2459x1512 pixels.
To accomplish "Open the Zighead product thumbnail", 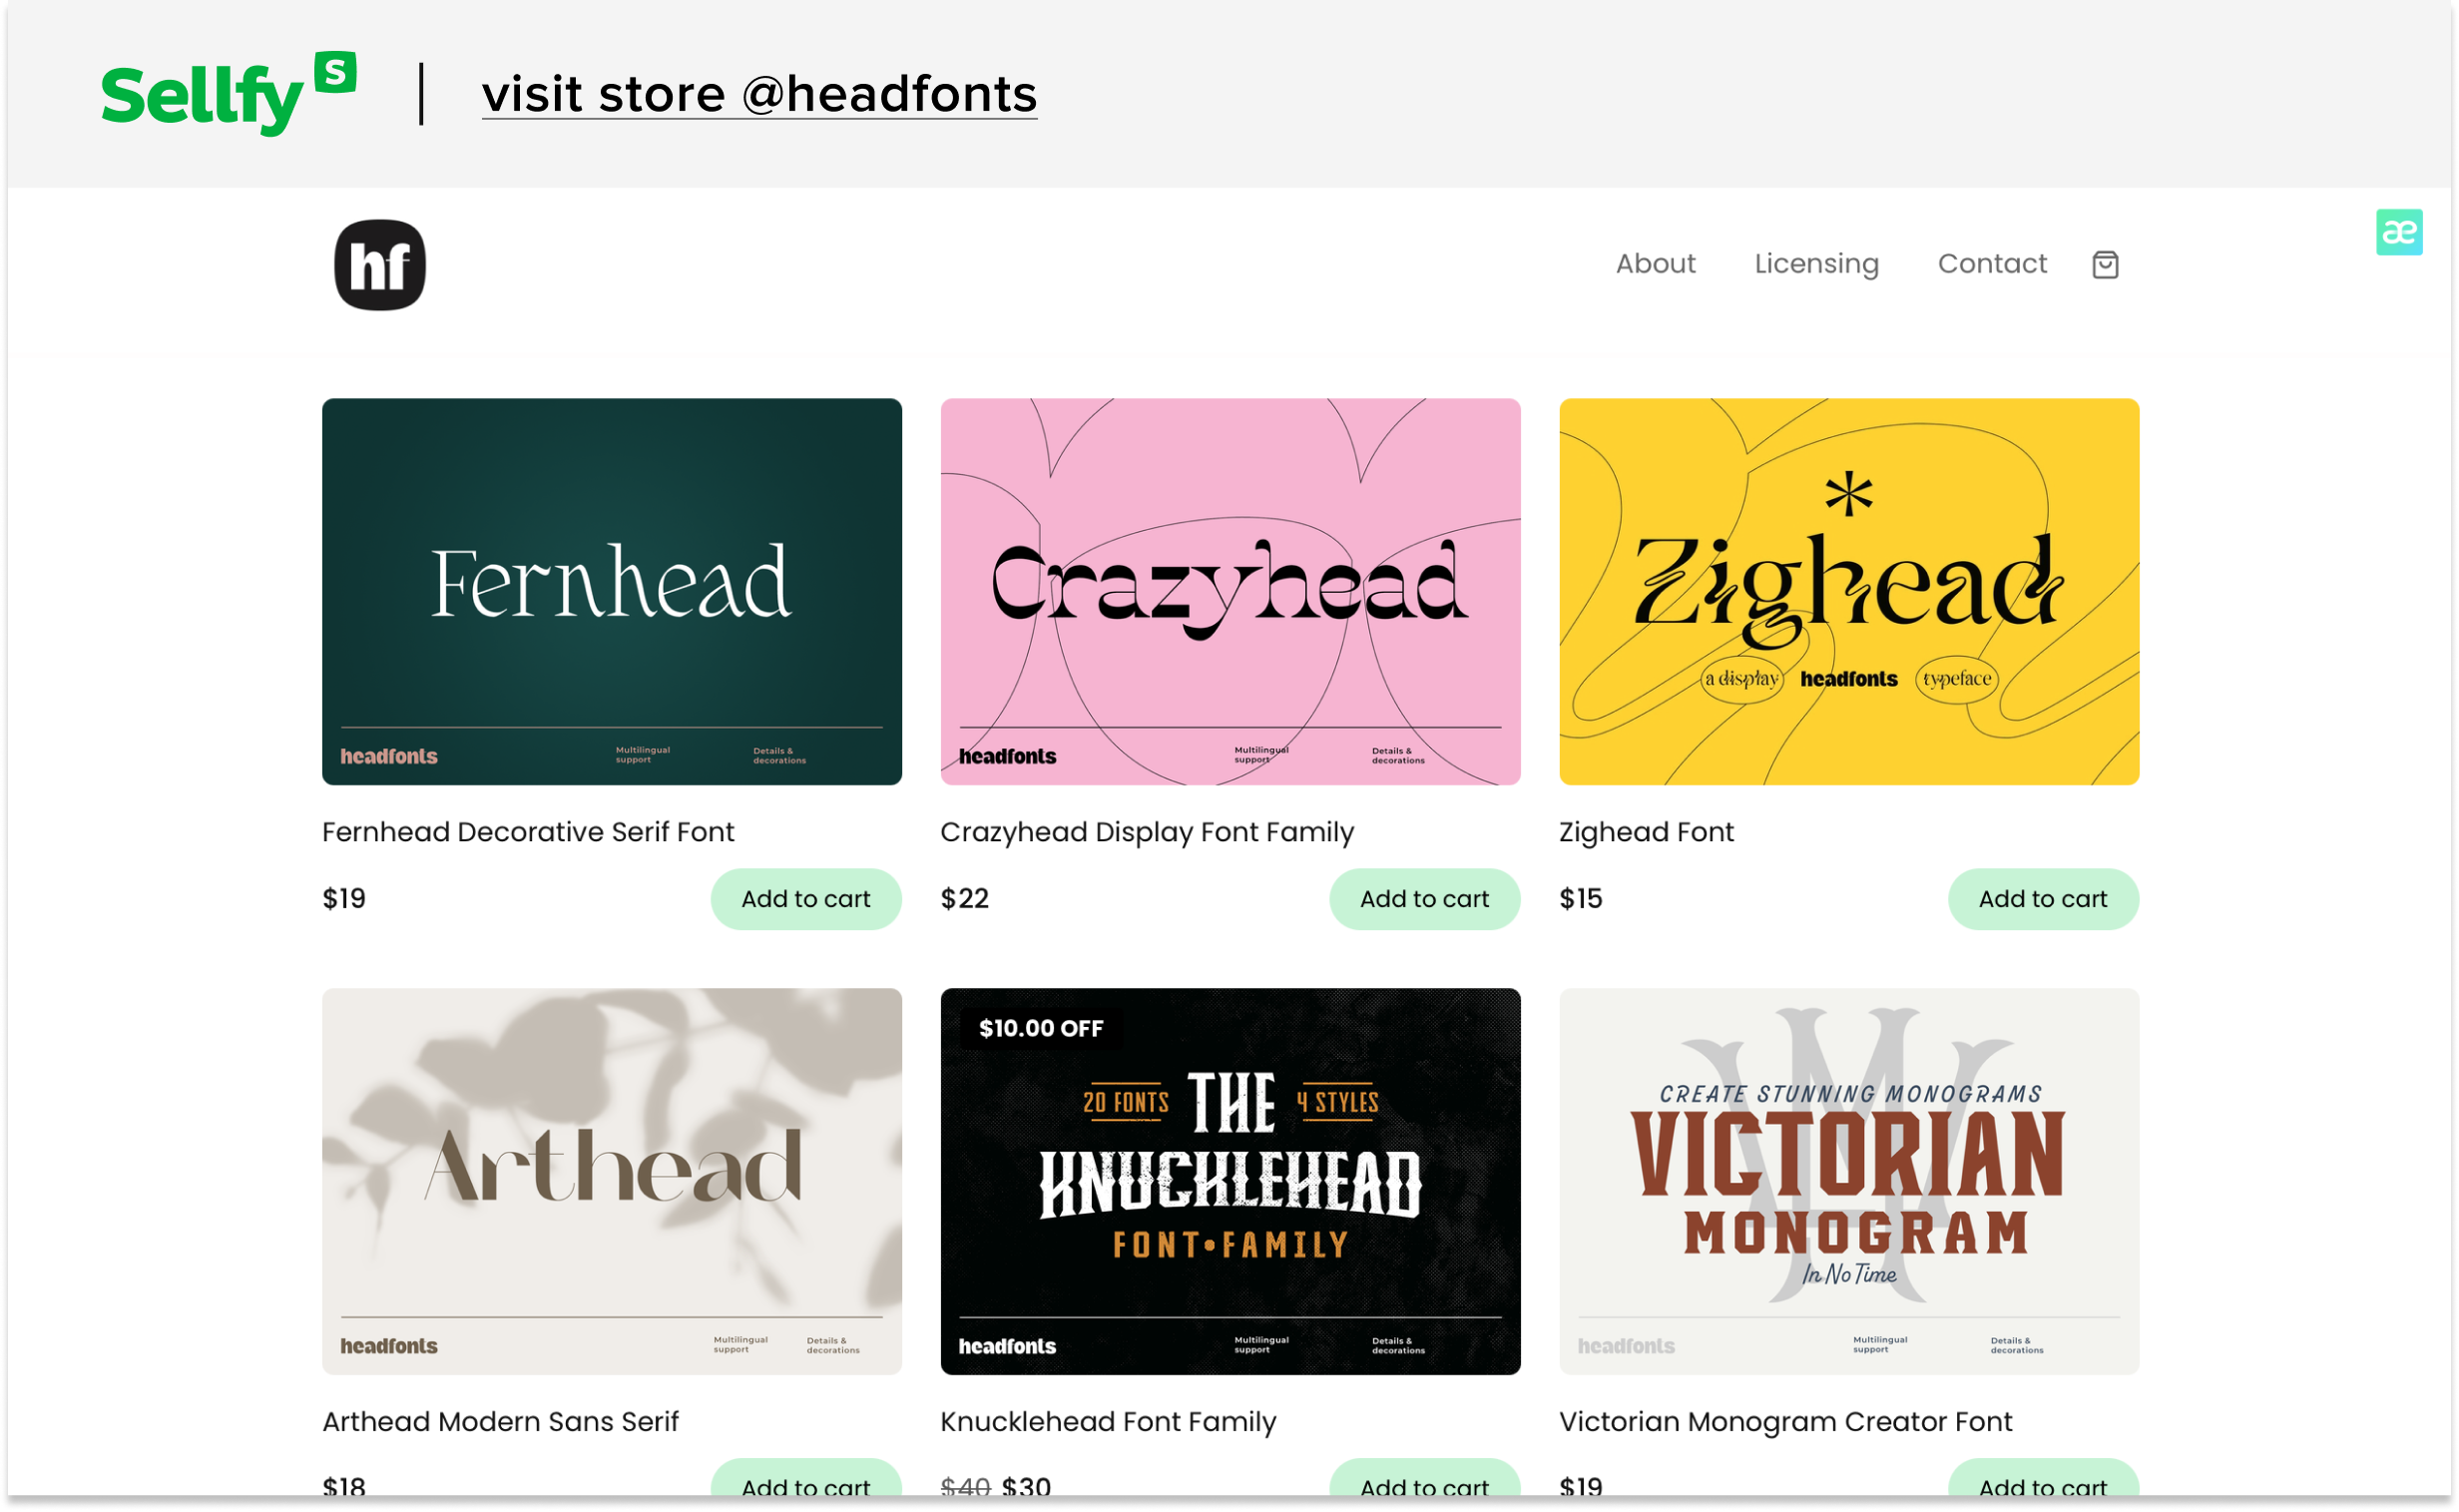I will (1849, 592).
